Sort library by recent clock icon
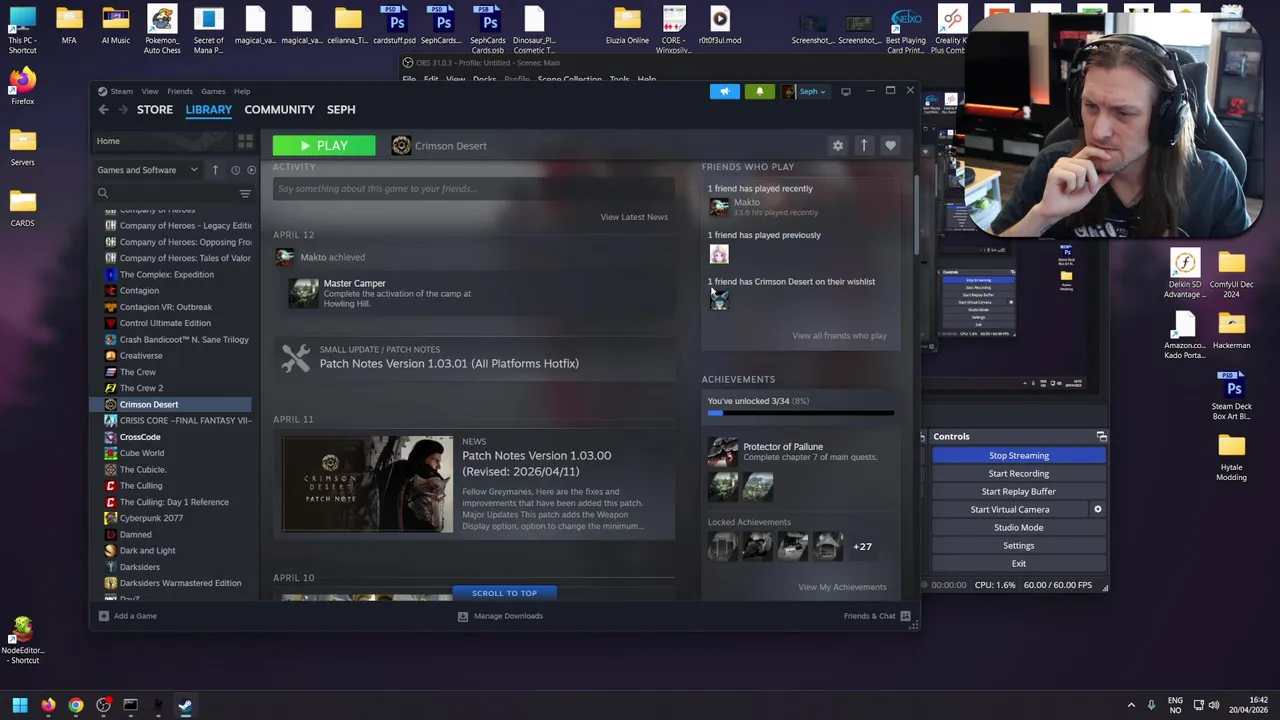1280x720 pixels. click(235, 170)
